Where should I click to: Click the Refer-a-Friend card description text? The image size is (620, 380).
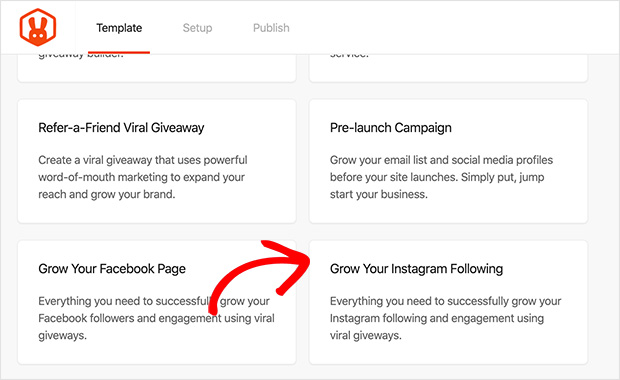pyautogui.click(x=143, y=177)
